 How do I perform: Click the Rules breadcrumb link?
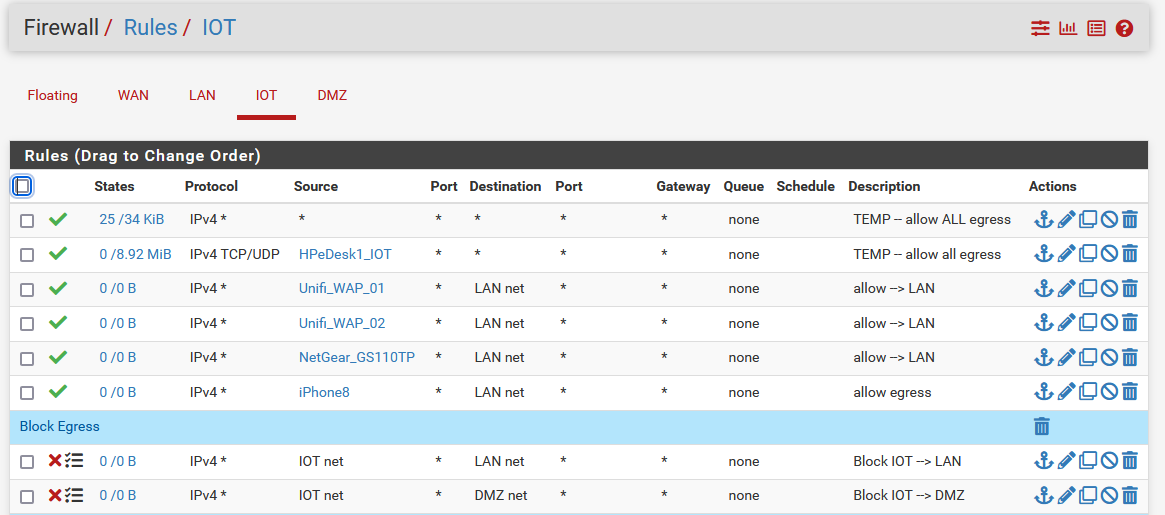coord(150,28)
